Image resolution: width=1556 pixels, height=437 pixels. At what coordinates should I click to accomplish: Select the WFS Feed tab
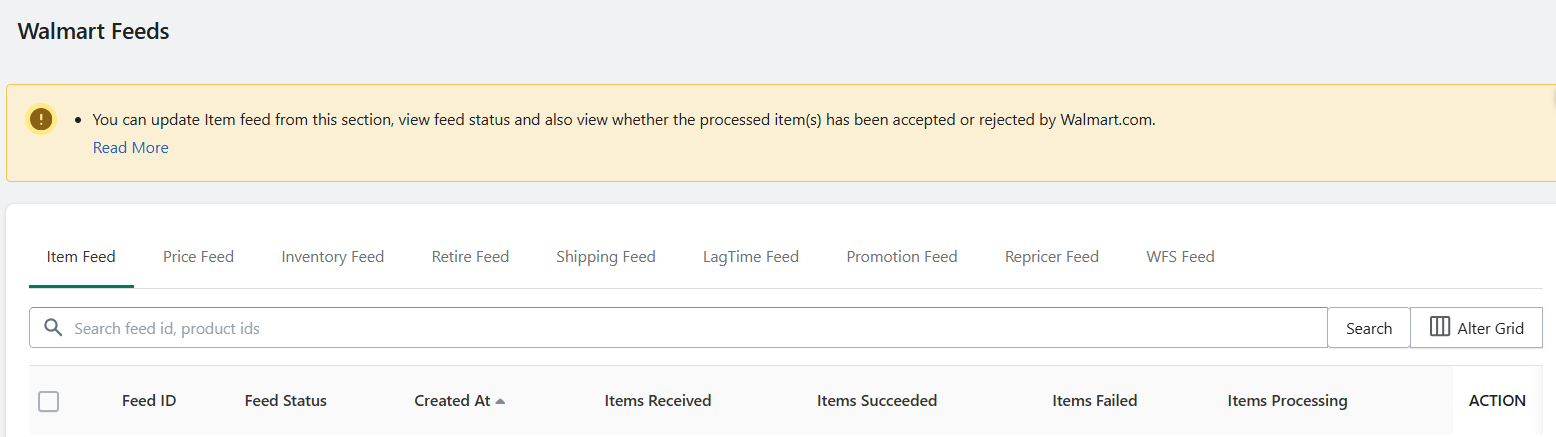pyautogui.click(x=1180, y=257)
